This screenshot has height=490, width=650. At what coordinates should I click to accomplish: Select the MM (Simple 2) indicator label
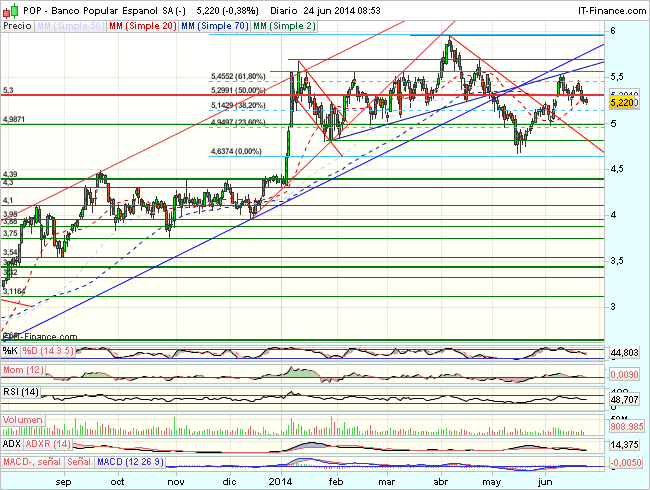[282, 24]
